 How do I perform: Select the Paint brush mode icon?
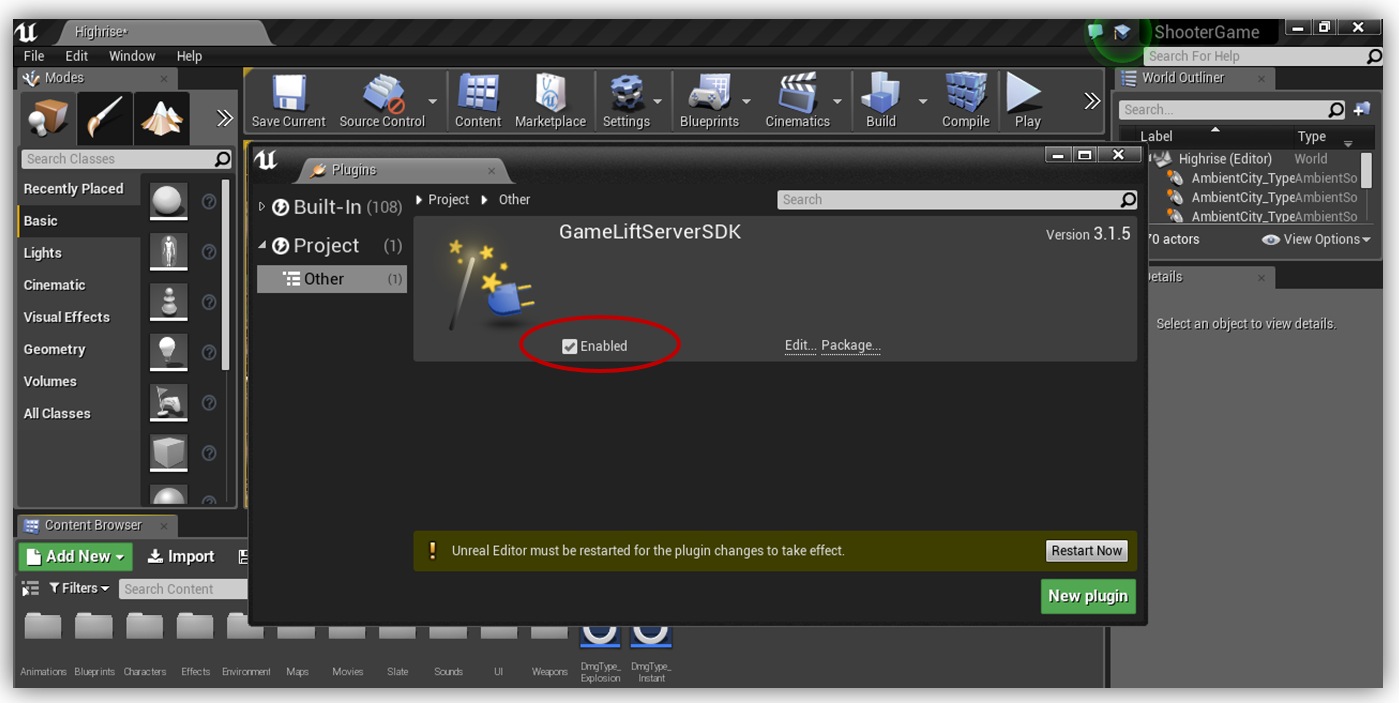point(104,119)
